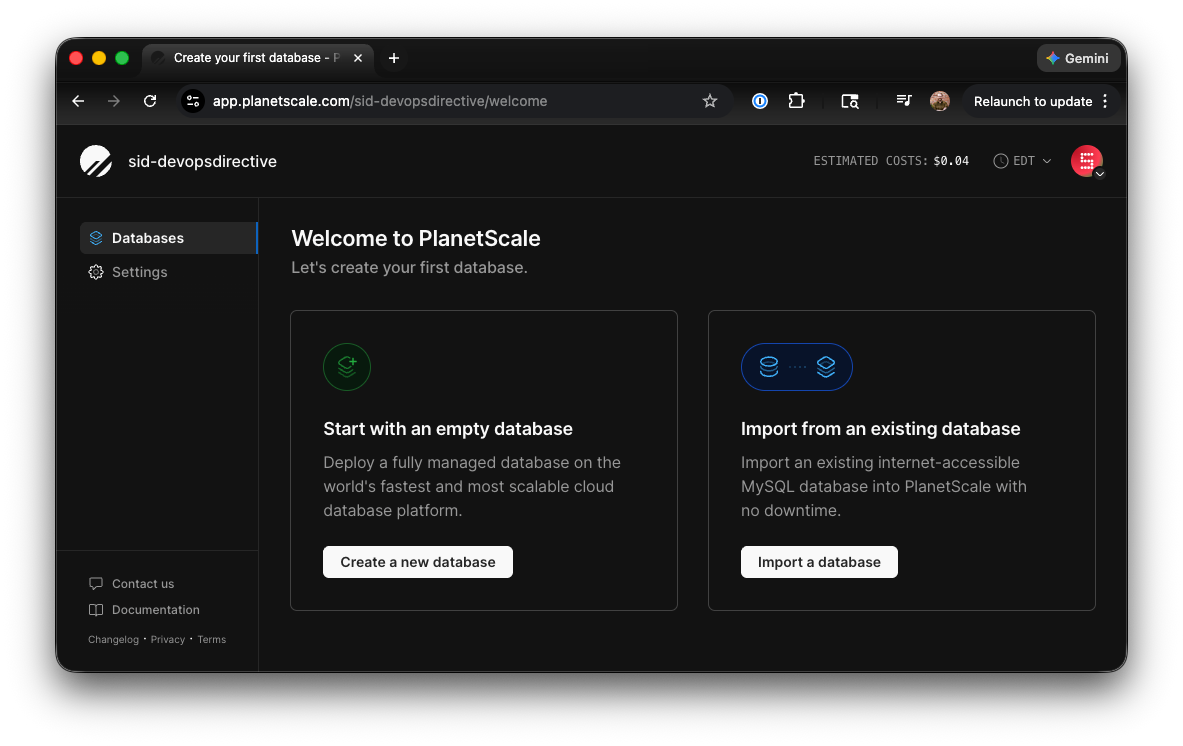The image size is (1183, 746).
Task: Open the Privacy footer link
Action: point(168,640)
